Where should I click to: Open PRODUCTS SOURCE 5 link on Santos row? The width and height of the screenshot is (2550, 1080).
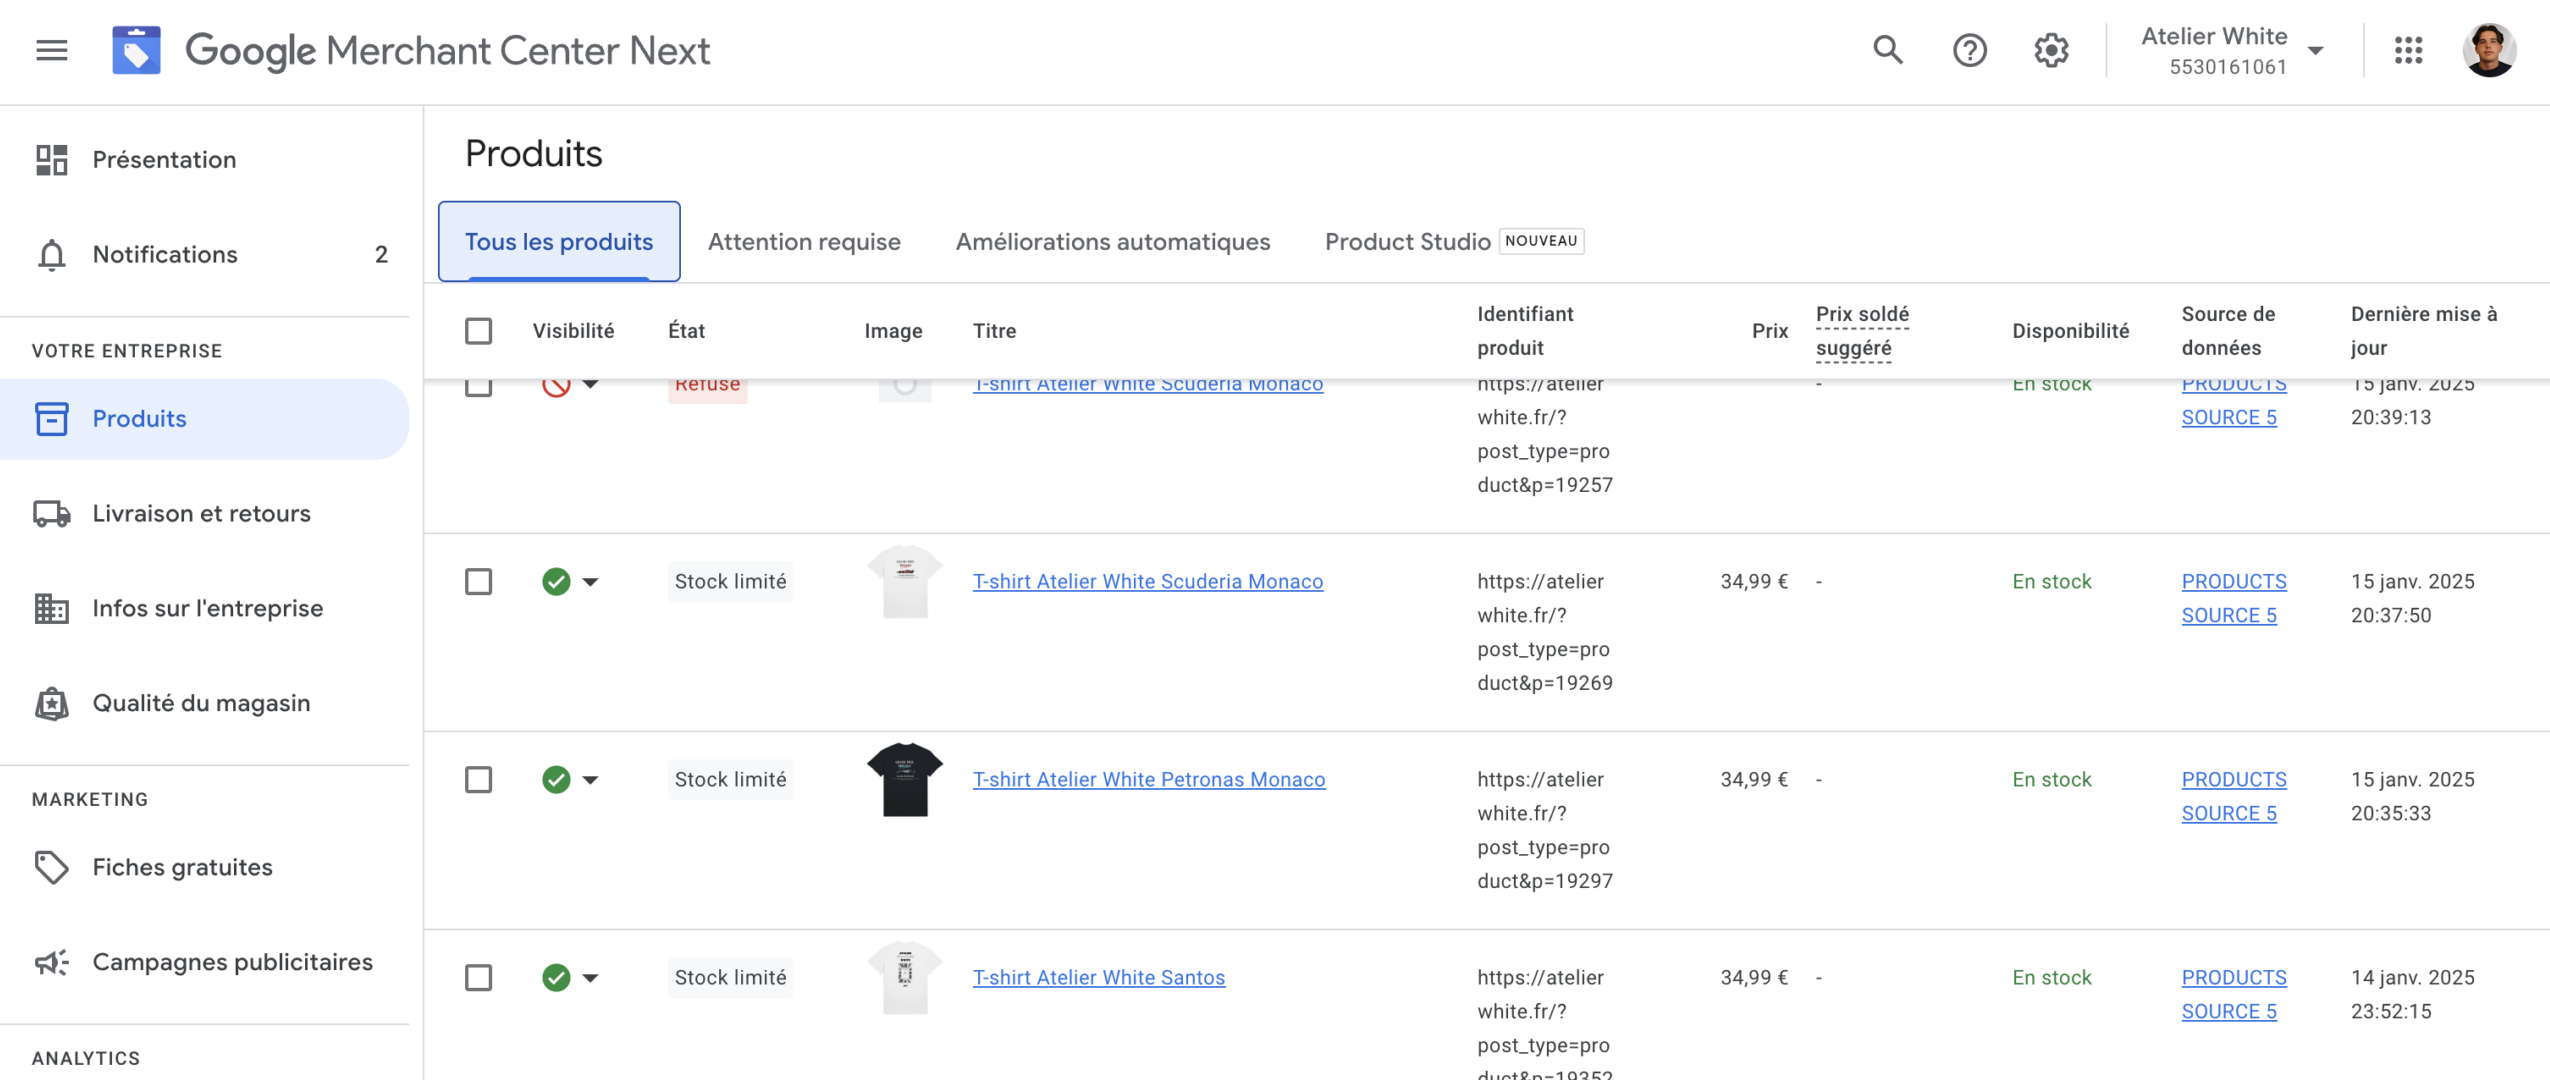(x=2233, y=995)
